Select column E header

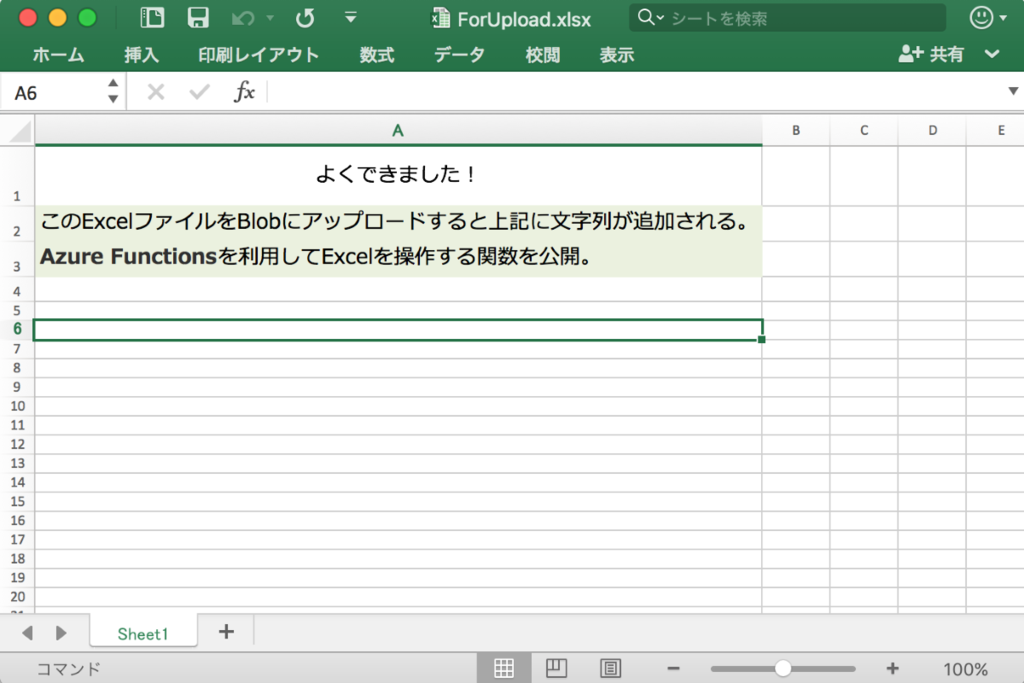(x=995, y=131)
